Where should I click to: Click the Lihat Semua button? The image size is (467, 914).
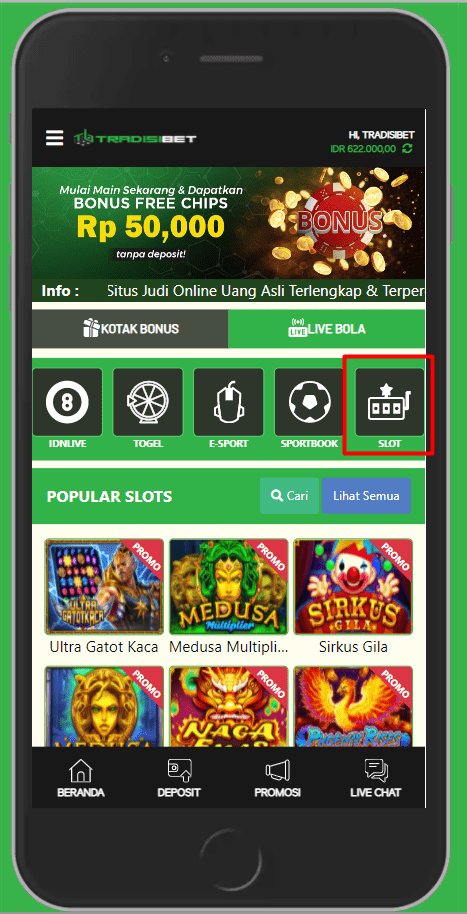click(366, 495)
